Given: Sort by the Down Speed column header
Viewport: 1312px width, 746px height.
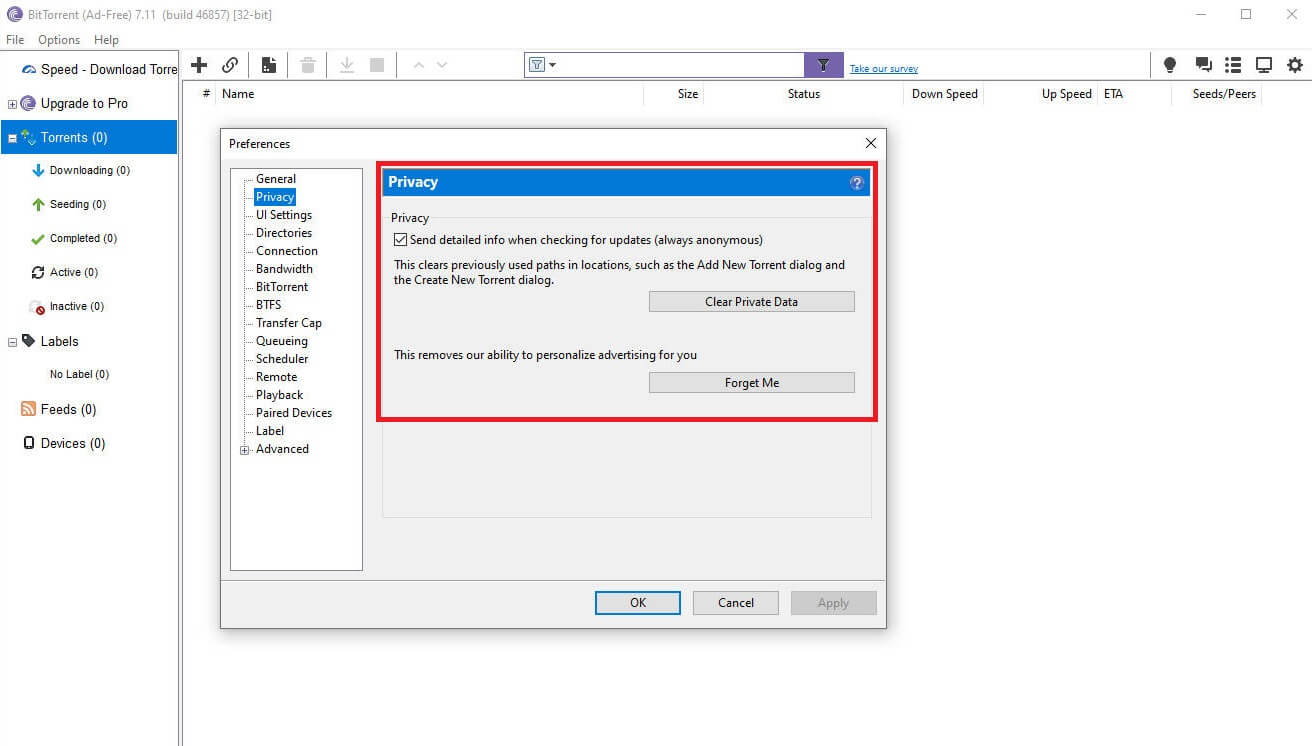Looking at the screenshot, I should click(945, 94).
